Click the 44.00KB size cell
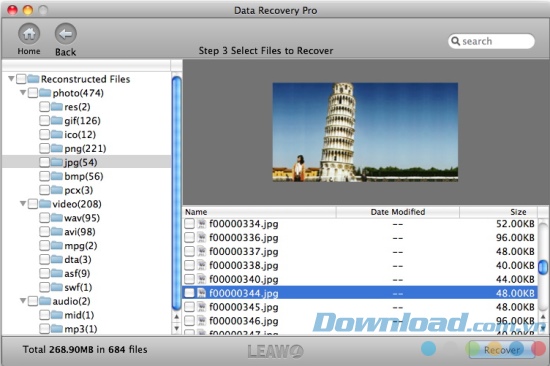This screenshot has height=366, width=550. click(x=515, y=279)
